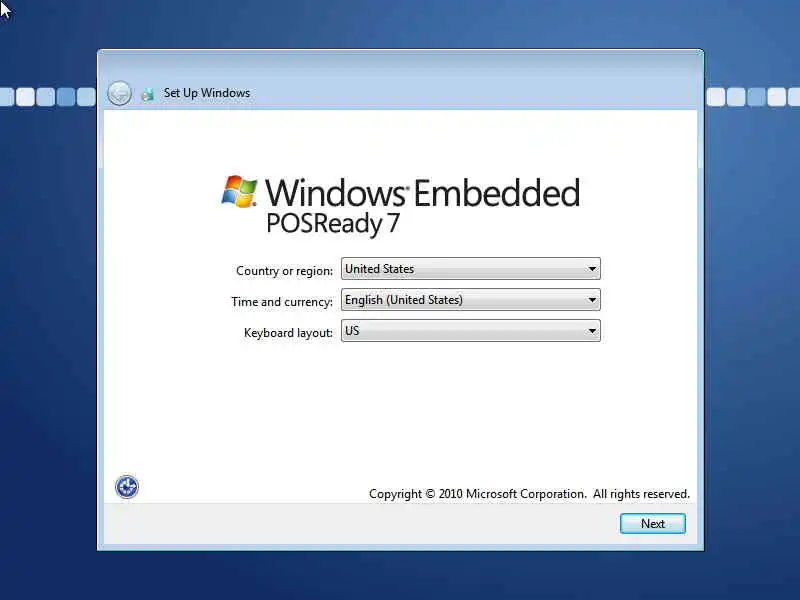The width and height of the screenshot is (800, 600).
Task: Open the Country or region dropdown
Action: pos(470,269)
